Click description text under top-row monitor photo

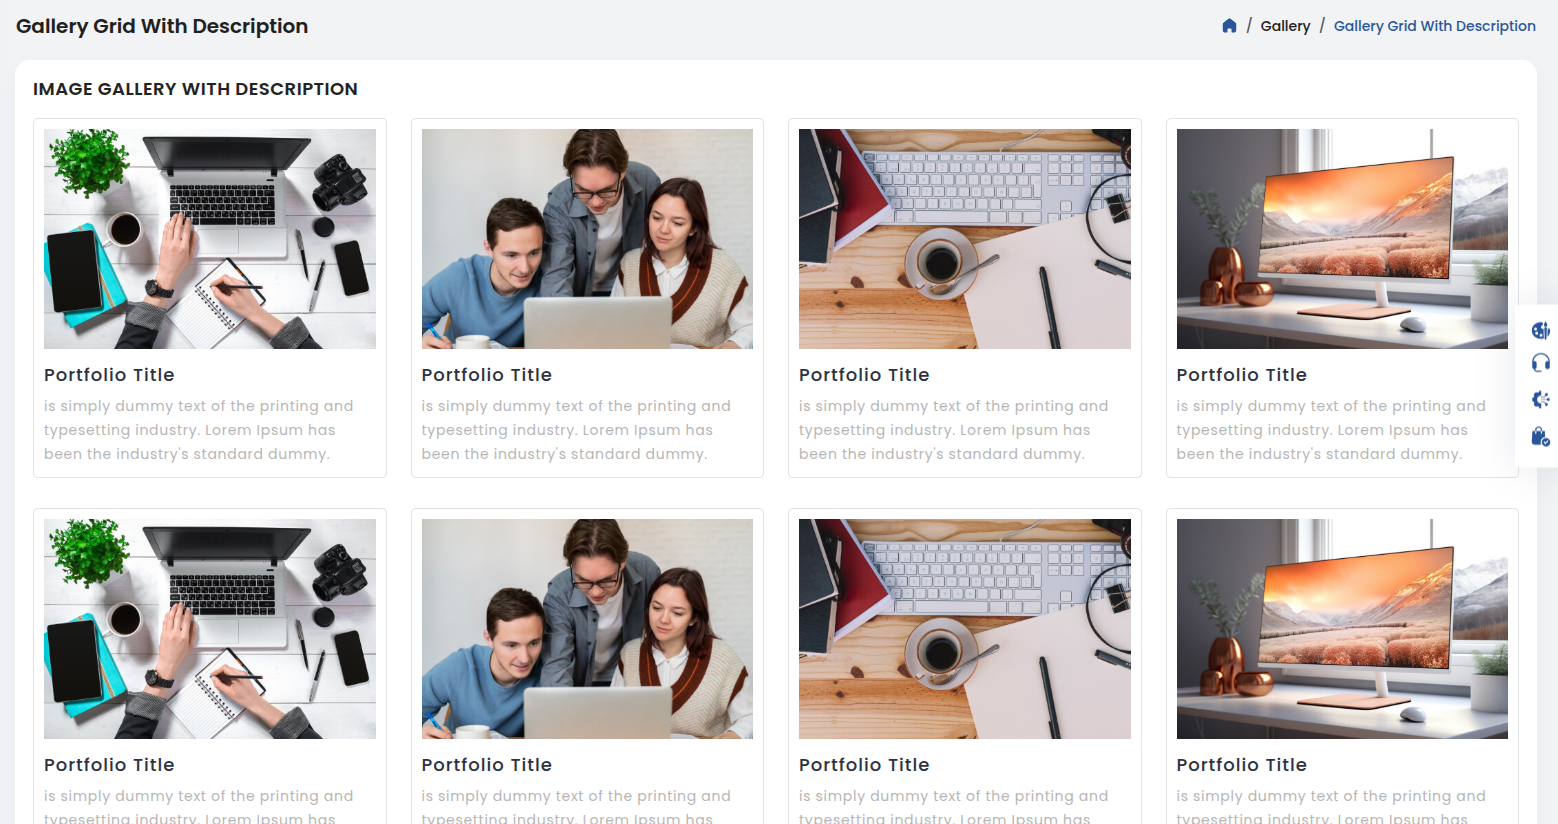pyautogui.click(x=1332, y=430)
